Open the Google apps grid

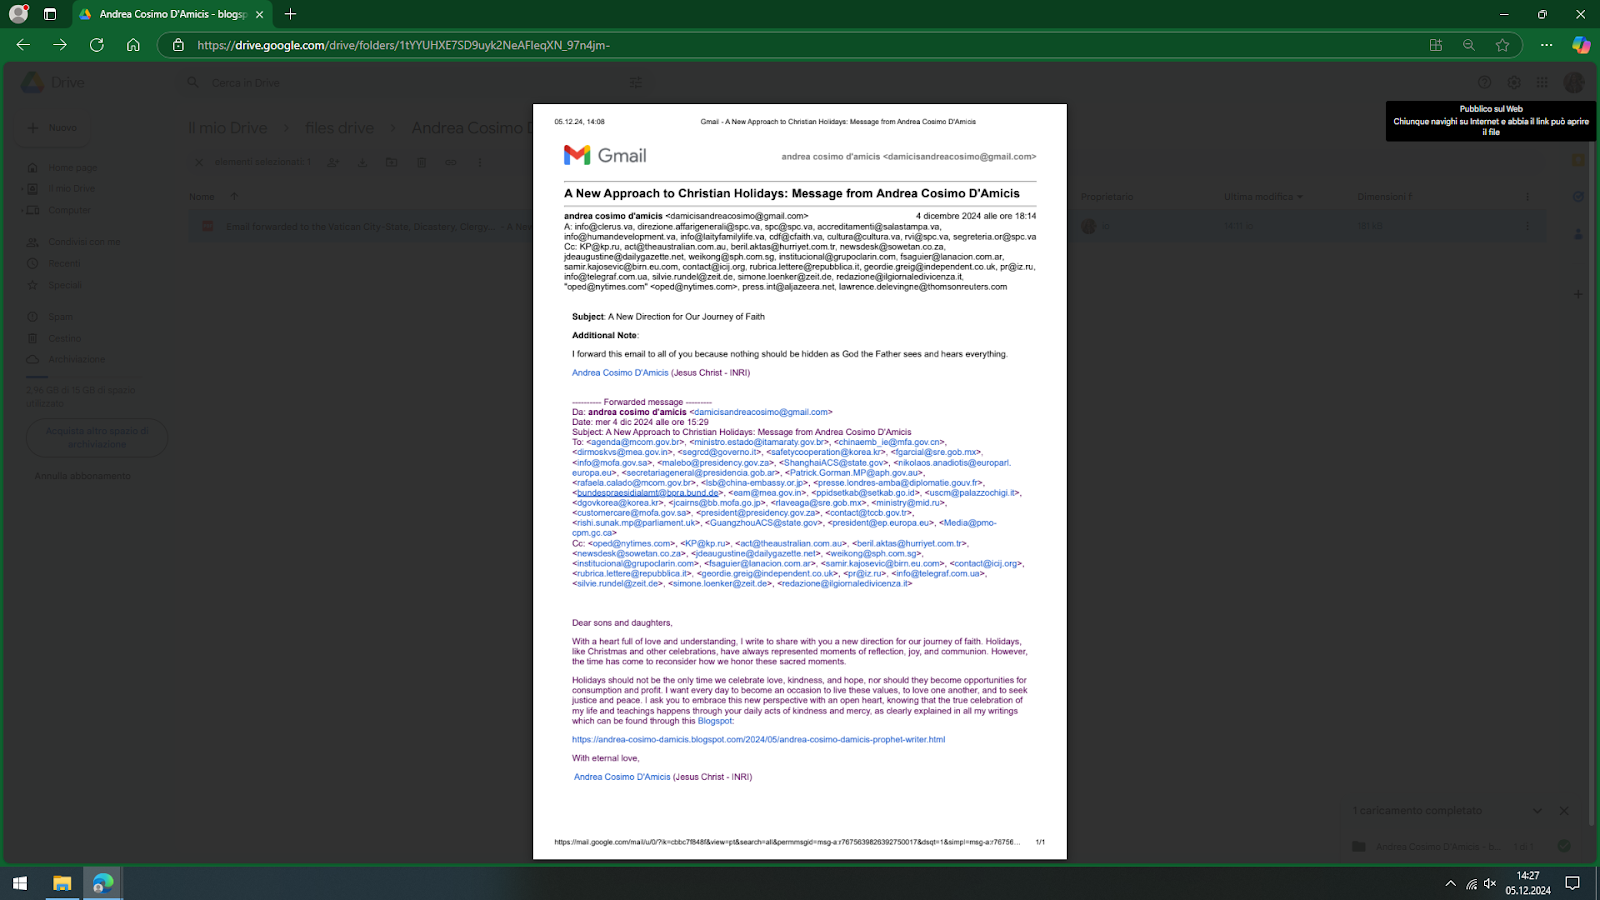click(1543, 83)
